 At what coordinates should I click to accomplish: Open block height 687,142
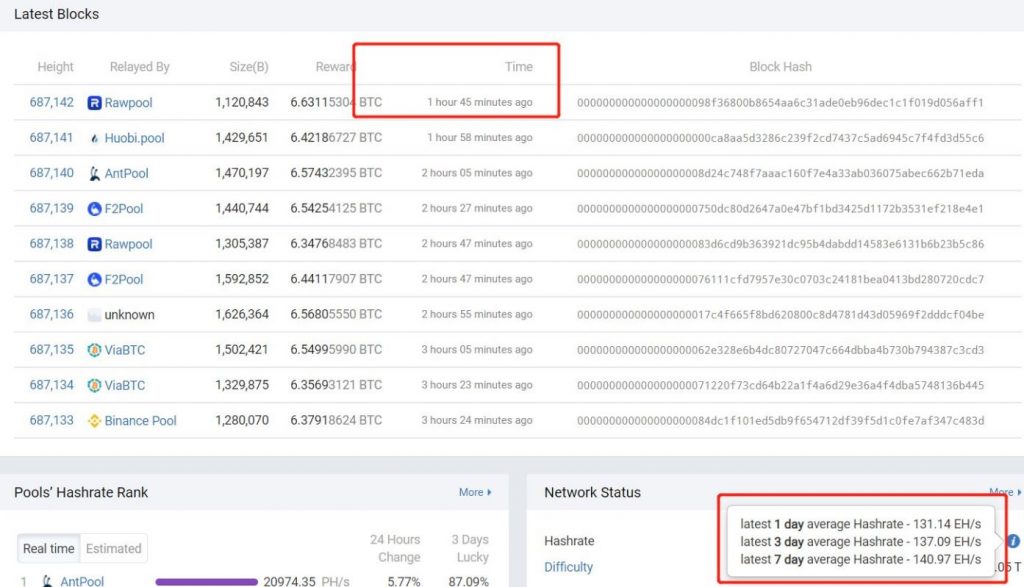(52, 103)
